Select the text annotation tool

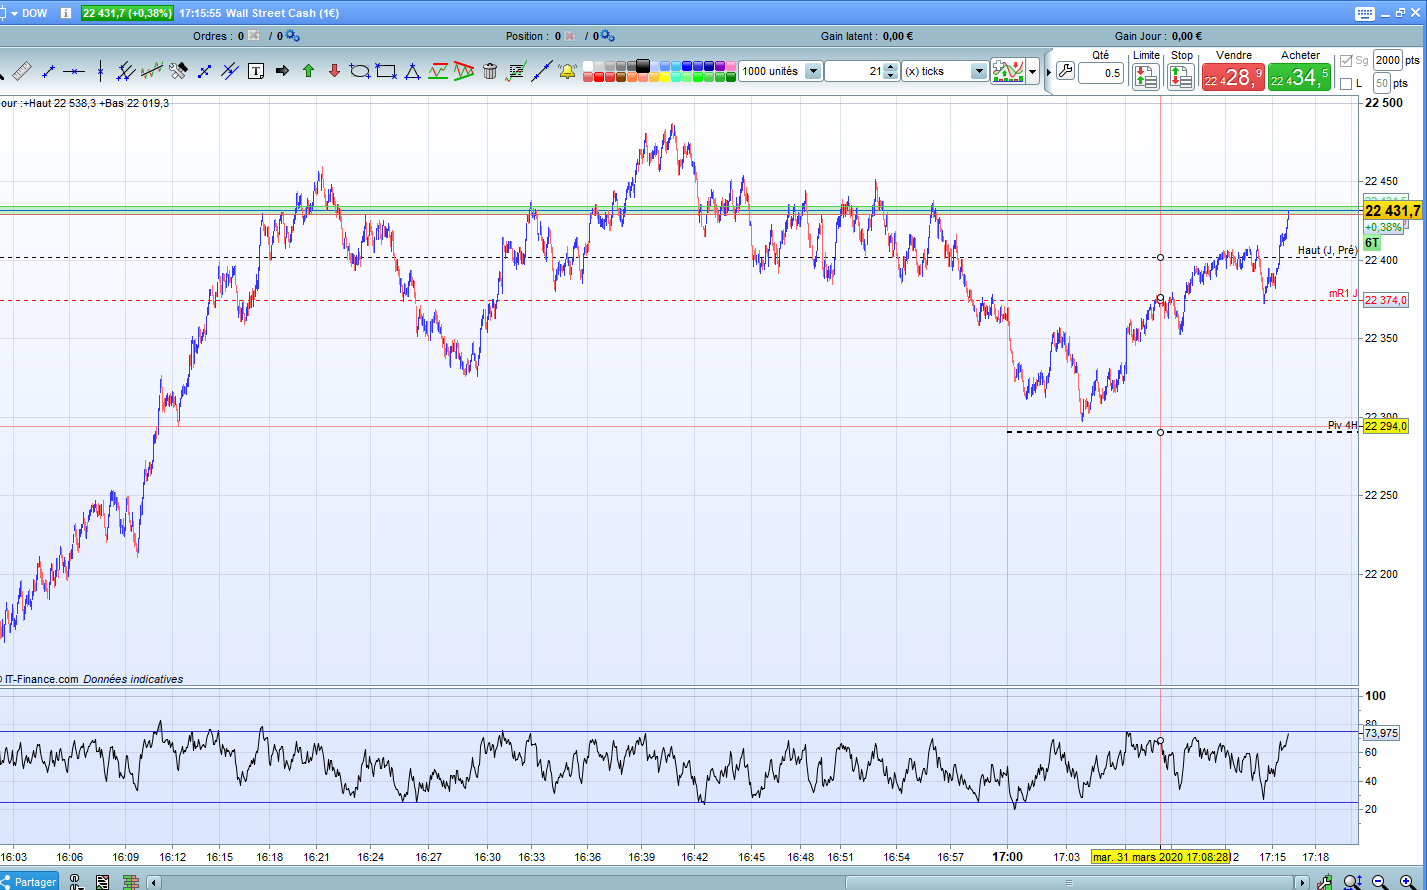[256, 71]
